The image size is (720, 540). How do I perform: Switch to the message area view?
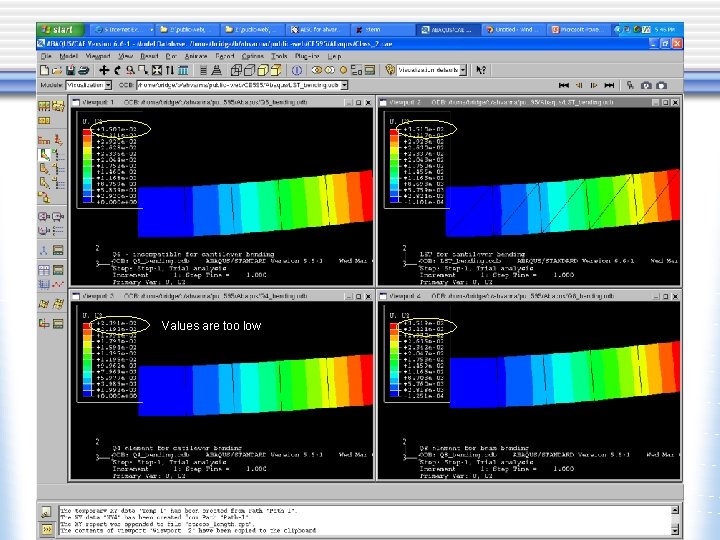(x=46, y=511)
